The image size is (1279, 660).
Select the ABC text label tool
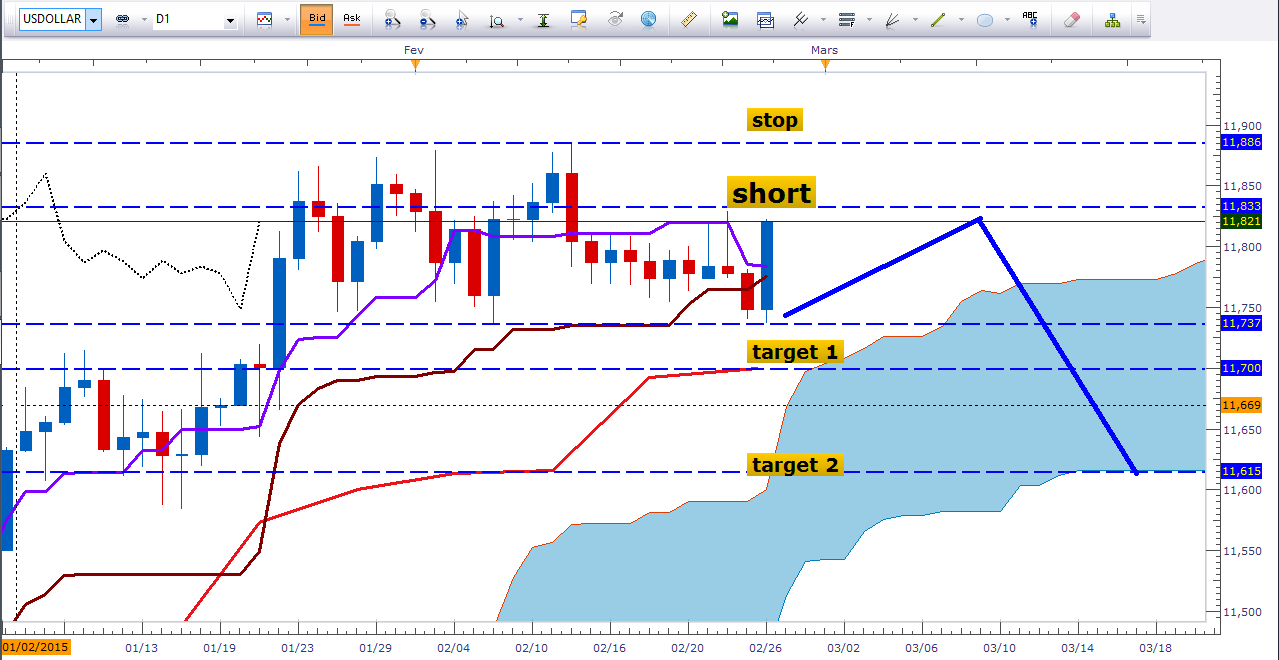point(1031,18)
